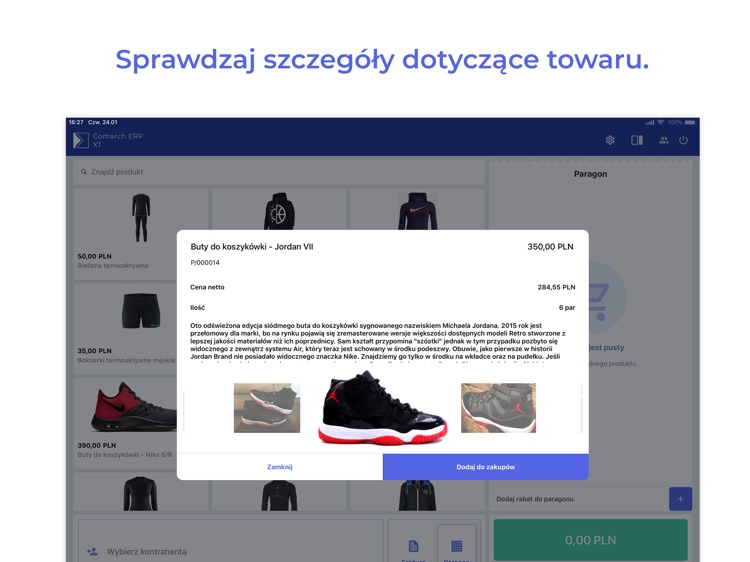The height and width of the screenshot is (562, 750).
Task: Open Buty do koszykówki Nike B/R tile
Action: tap(125, 422)
